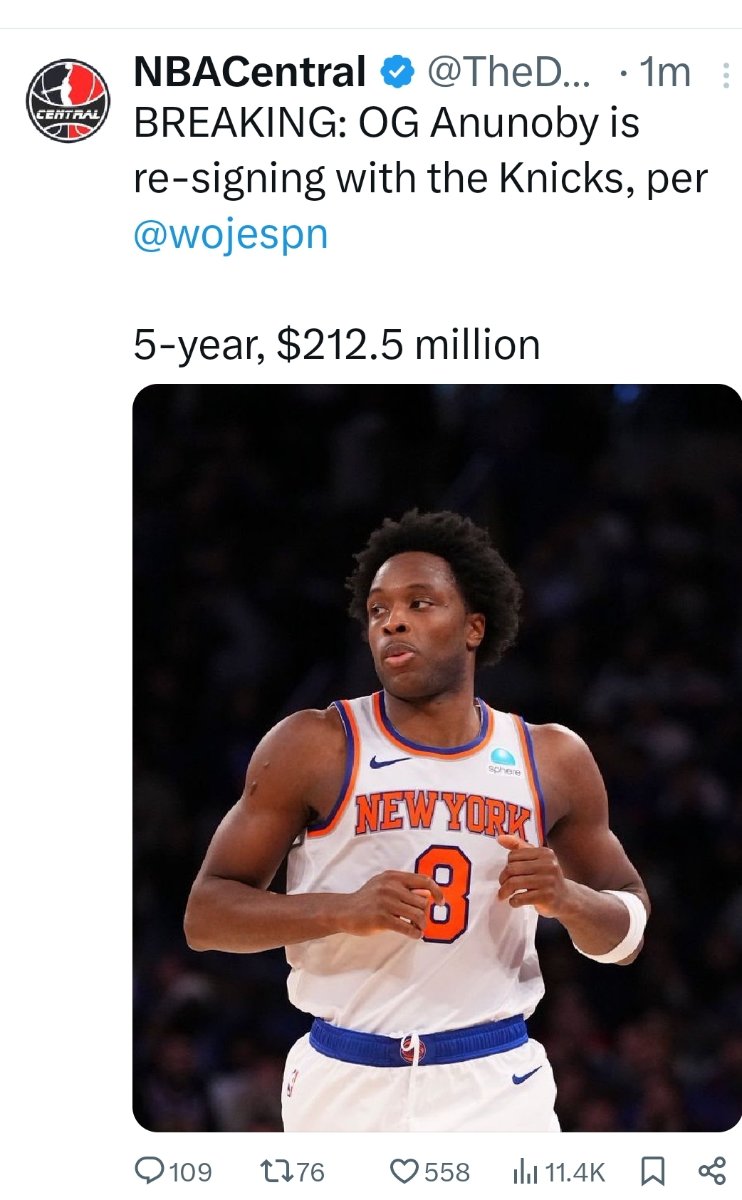Open the @wojespn mention link
Viewport: 742px width, 1200px height.
(x=231, y=237)
